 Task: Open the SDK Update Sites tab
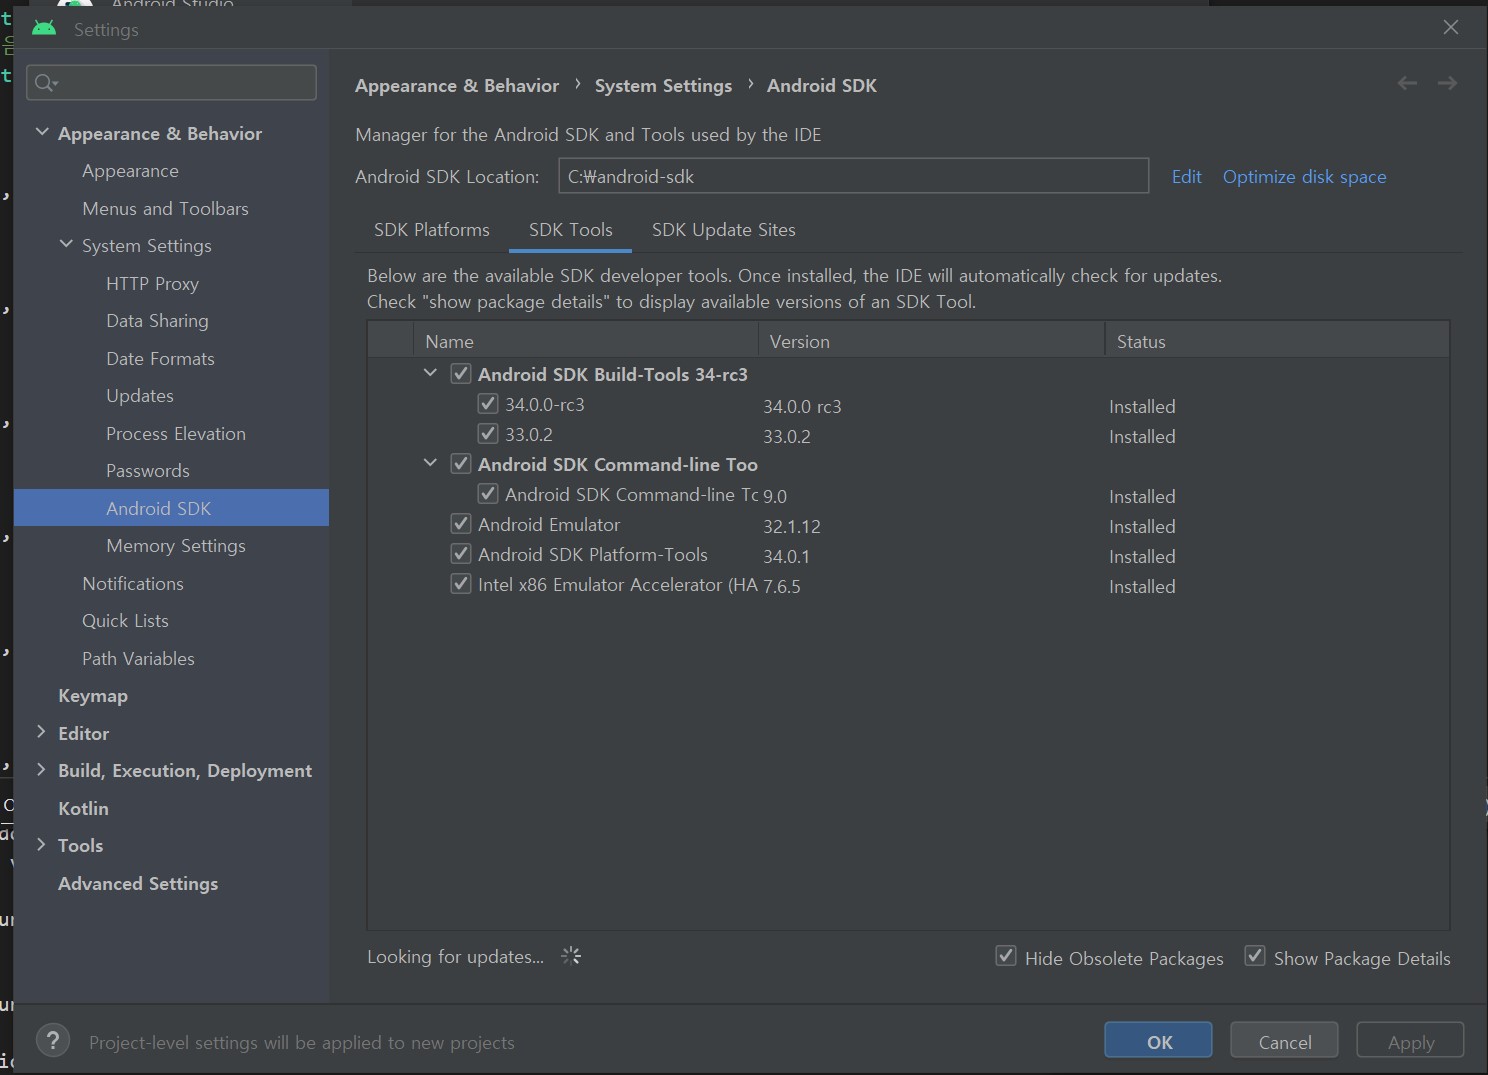pyautogui.click(x=724, y=230)
